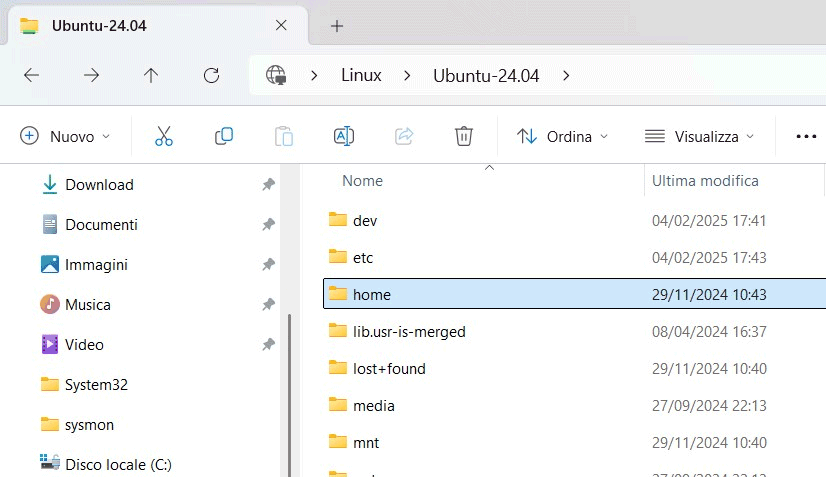Select the home folder row

[x=574, y=294]
